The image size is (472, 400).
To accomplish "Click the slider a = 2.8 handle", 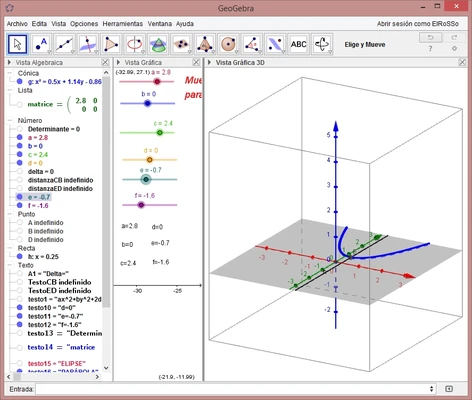I will click(157, 81).
